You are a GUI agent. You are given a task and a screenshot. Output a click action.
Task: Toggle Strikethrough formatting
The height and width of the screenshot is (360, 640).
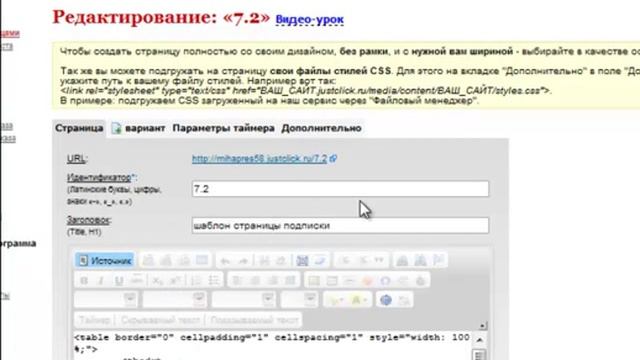pos(137,280)
